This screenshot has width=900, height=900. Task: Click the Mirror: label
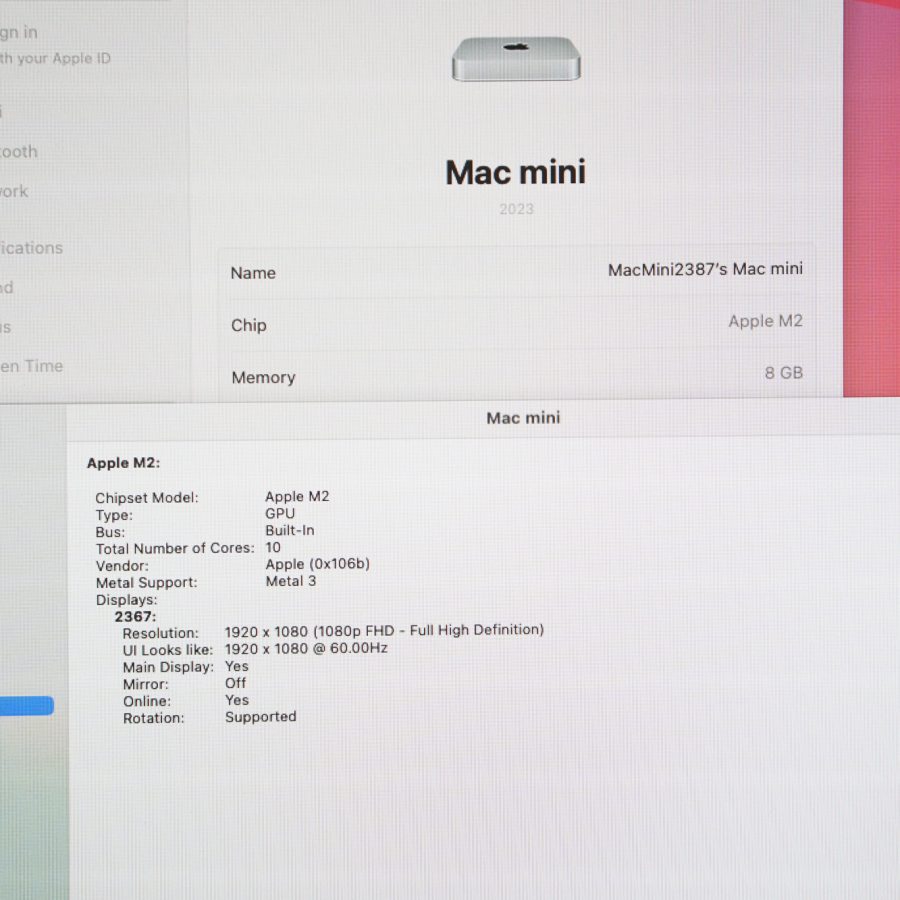click(146, 684)
